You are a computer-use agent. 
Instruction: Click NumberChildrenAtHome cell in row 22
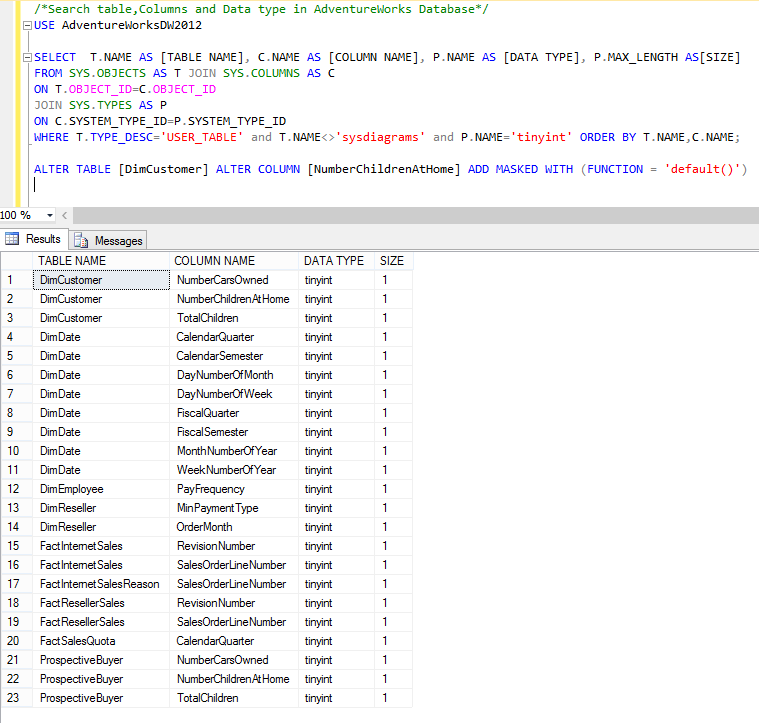point(234,679)
